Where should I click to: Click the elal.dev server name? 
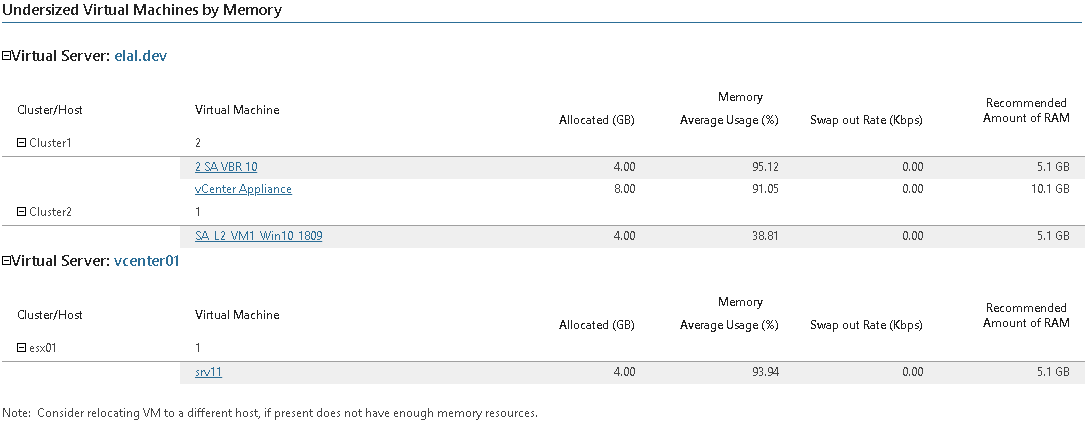[x=141, y=57]
